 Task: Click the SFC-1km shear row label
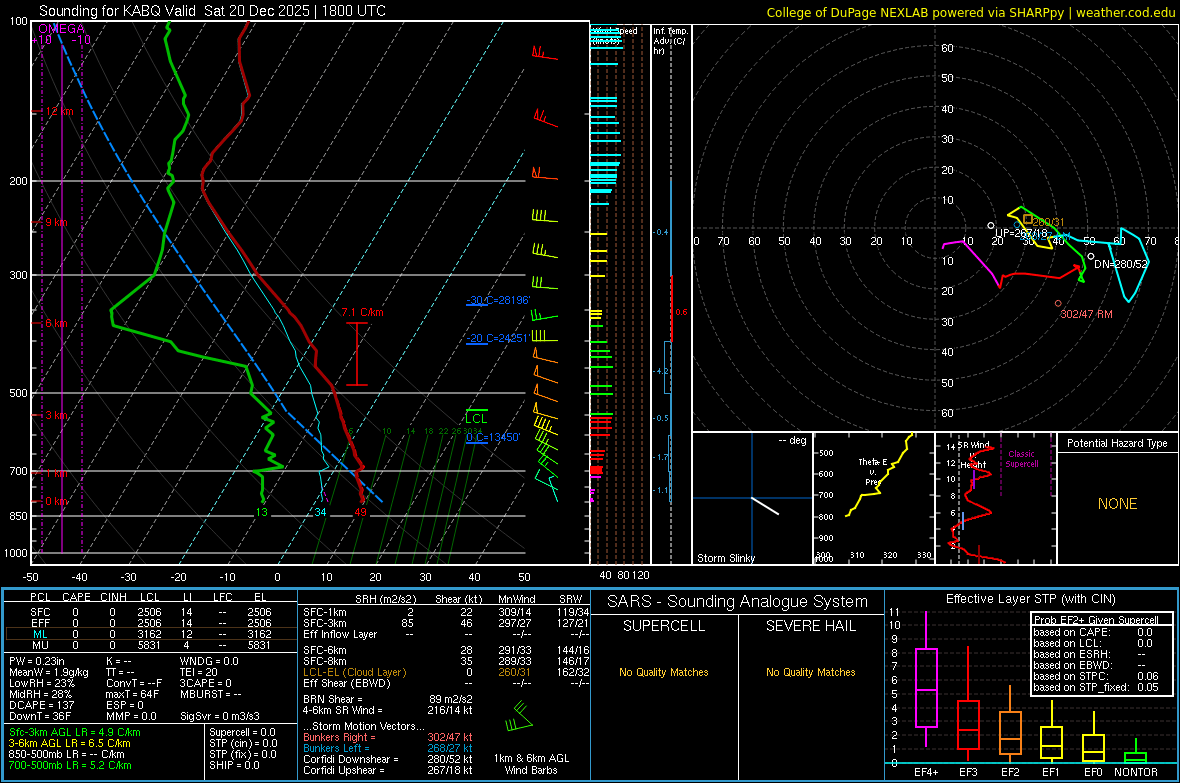tap(324, 612)
